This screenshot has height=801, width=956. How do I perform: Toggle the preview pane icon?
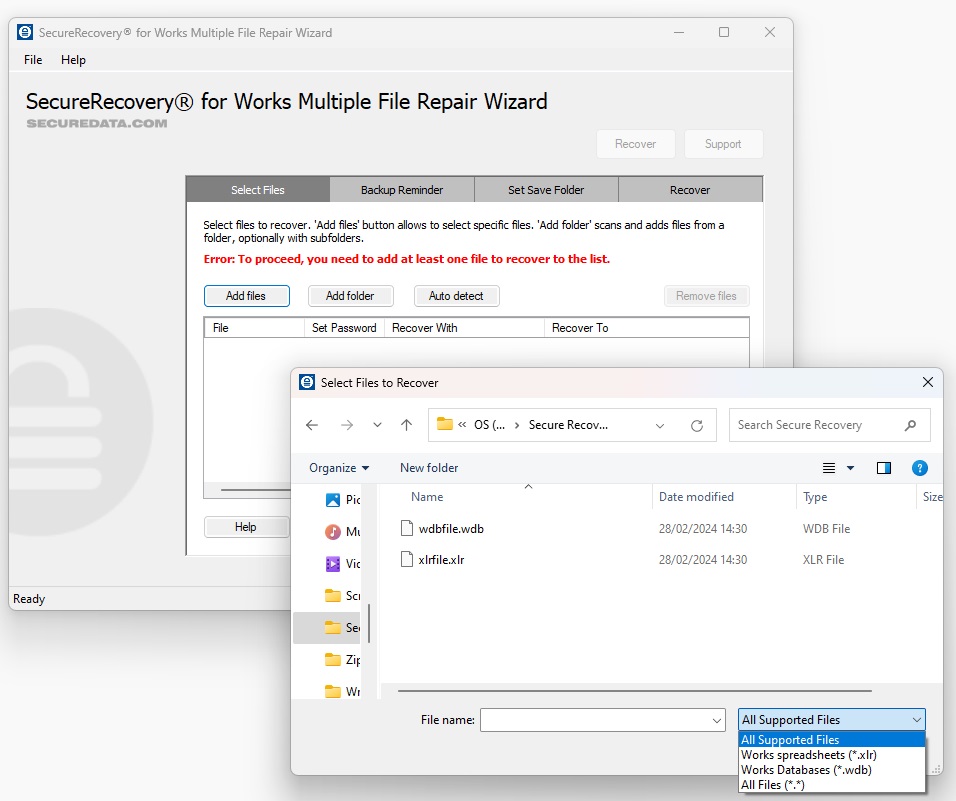tap(883, 468)
